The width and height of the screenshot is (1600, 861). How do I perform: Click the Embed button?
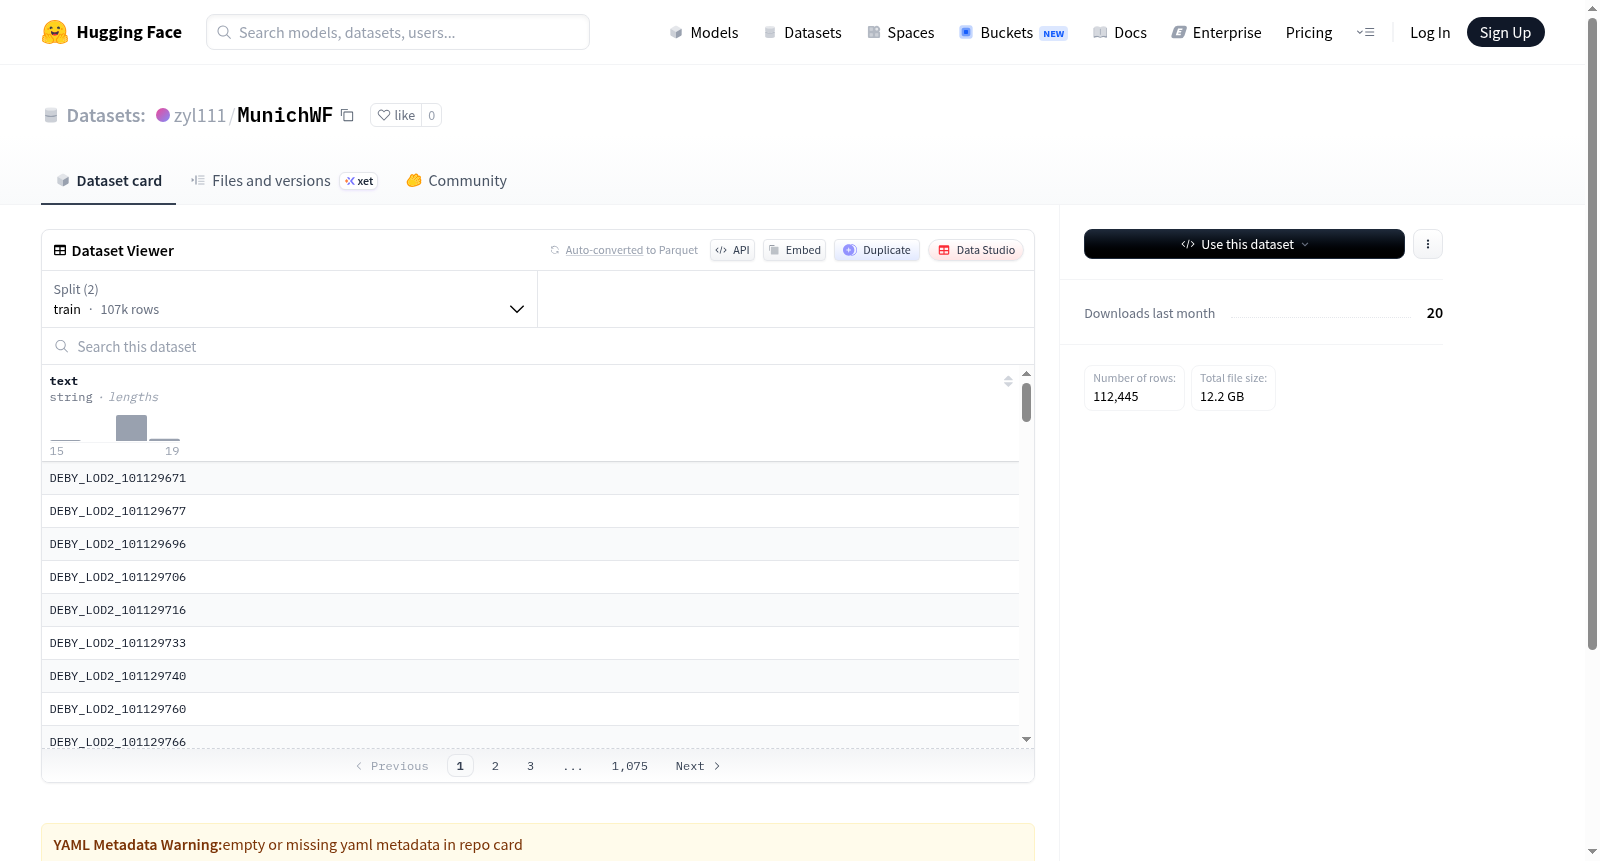coord(794,250)
